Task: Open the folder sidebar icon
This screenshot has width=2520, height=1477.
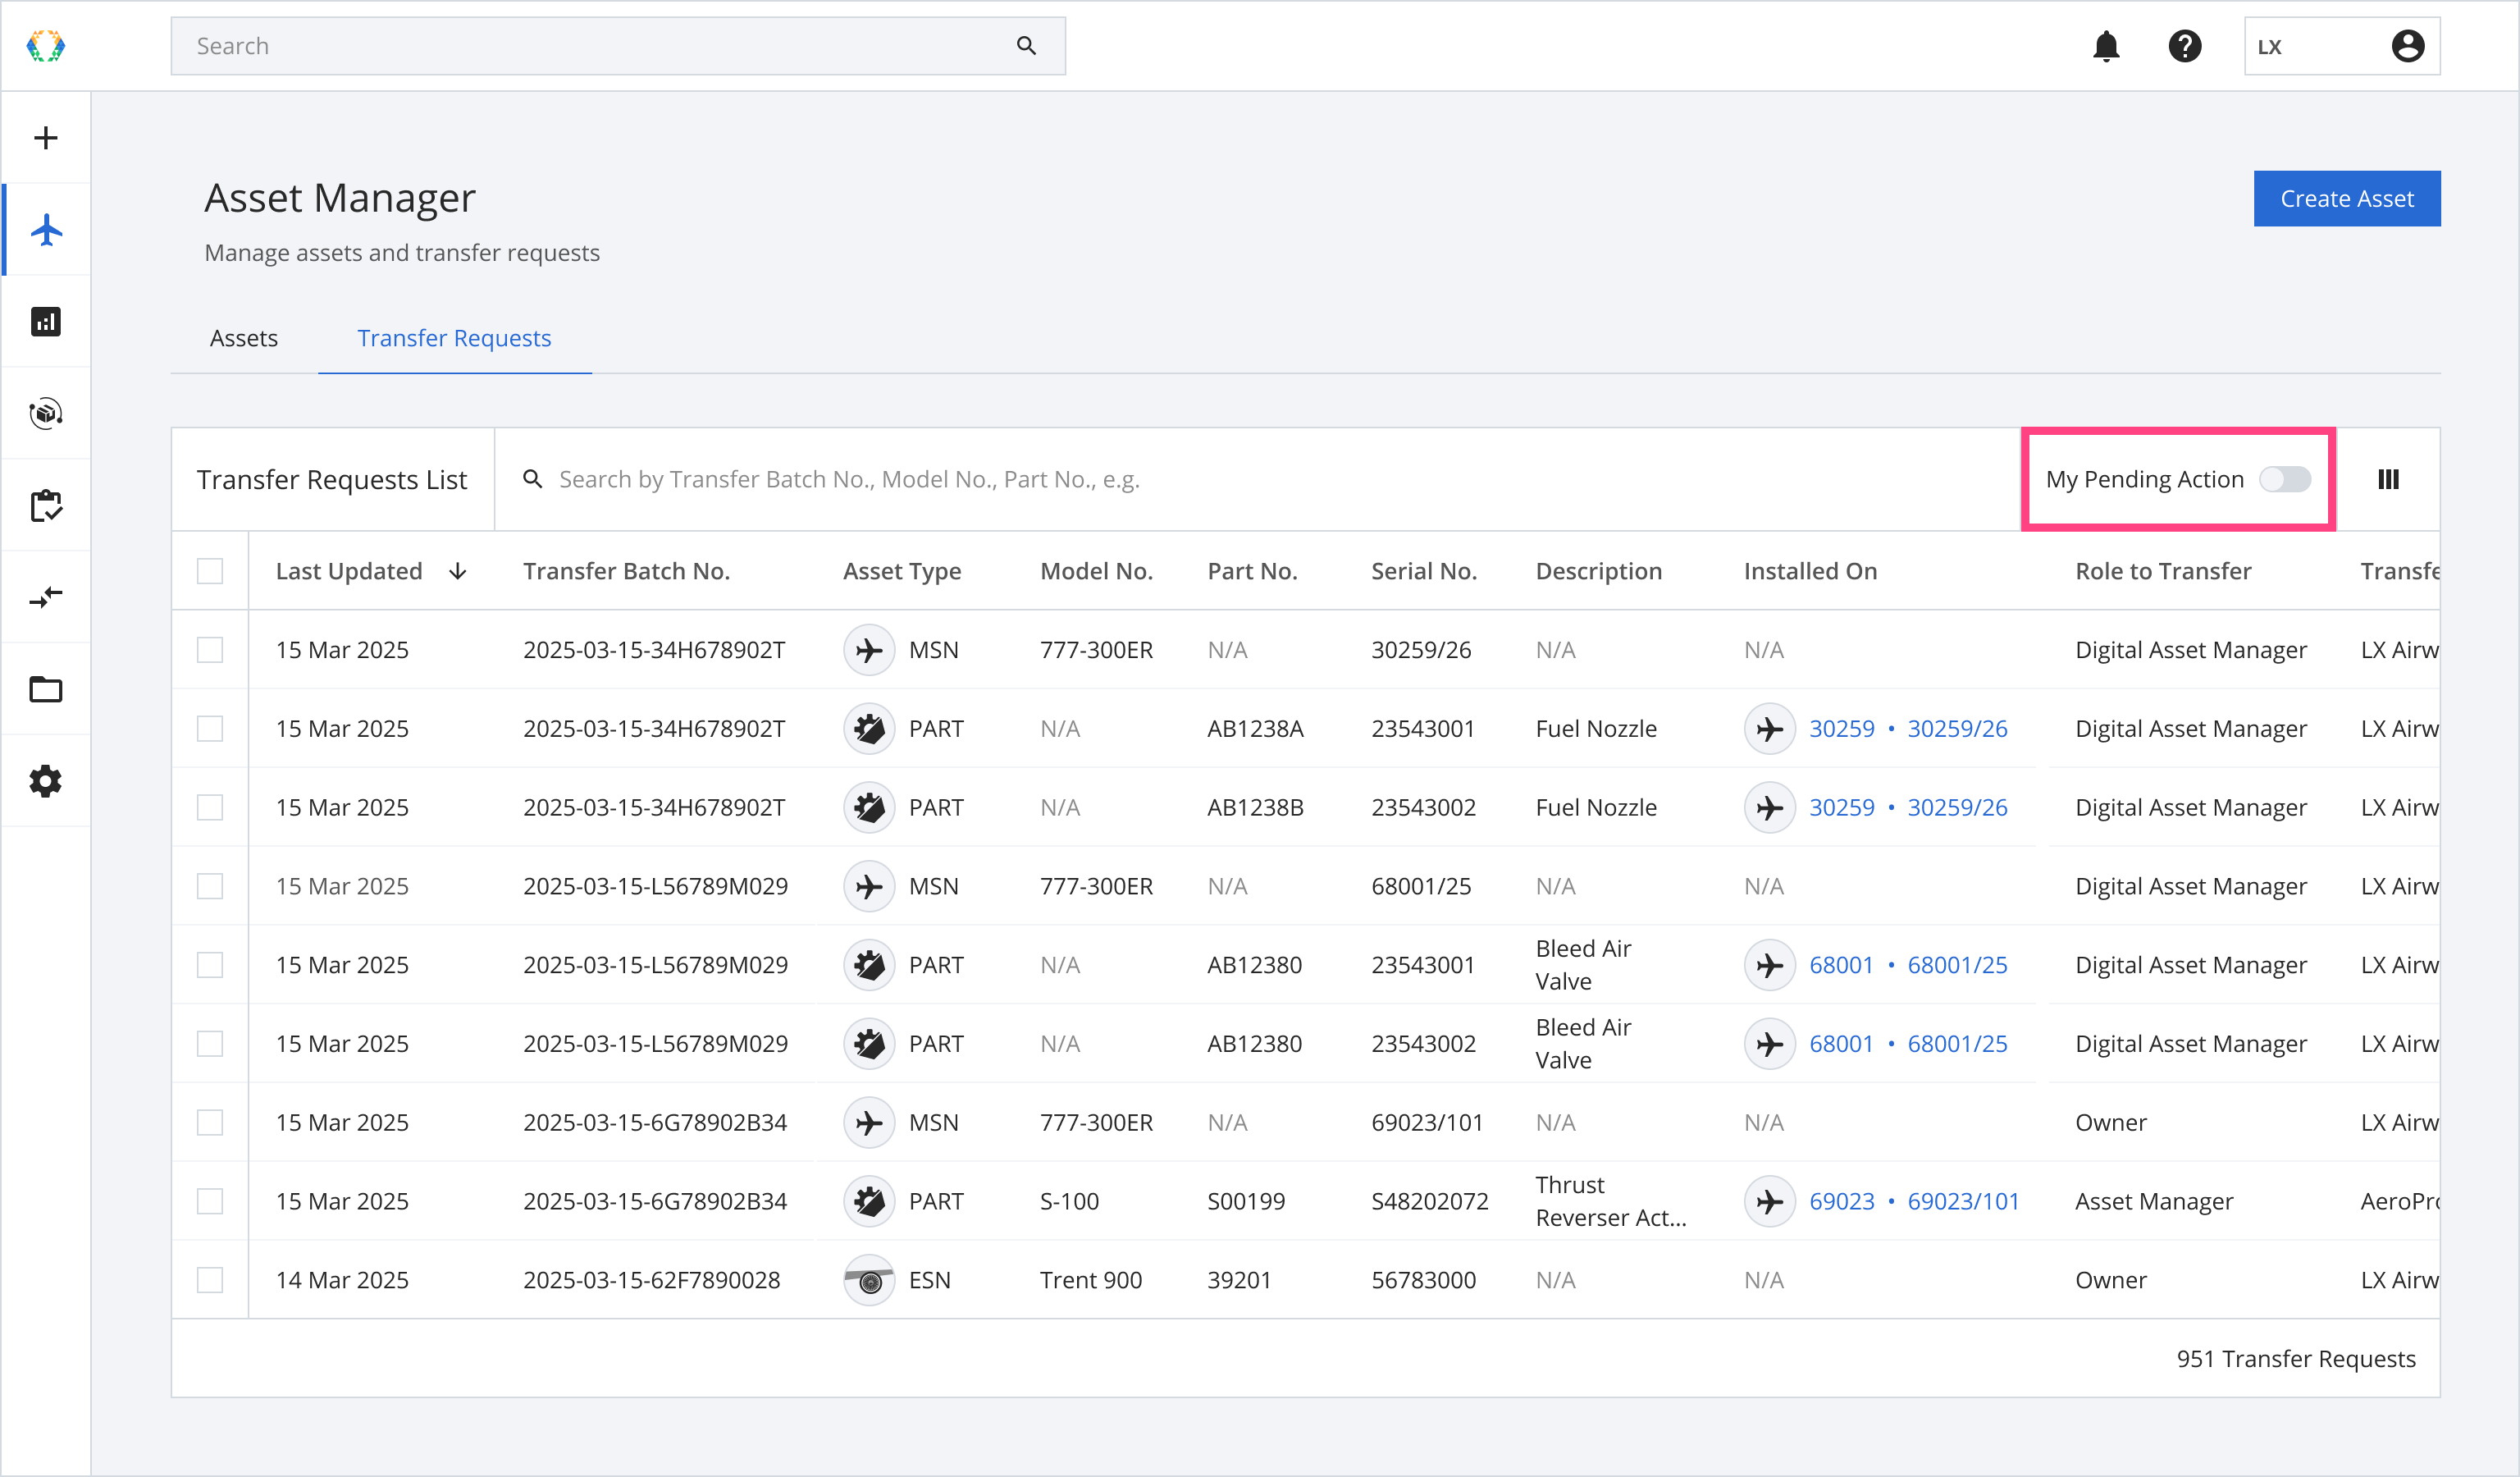Action: tap(46, 689)
